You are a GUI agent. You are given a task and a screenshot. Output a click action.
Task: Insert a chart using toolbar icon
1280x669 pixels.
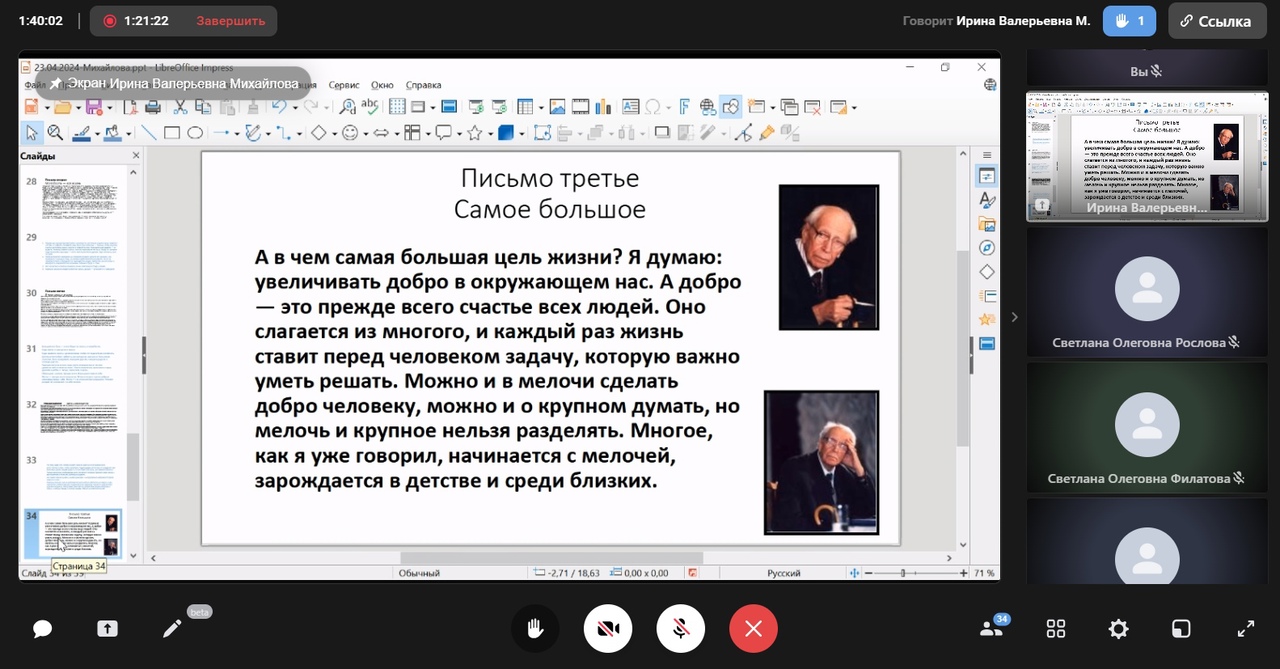tap(604, 107)
